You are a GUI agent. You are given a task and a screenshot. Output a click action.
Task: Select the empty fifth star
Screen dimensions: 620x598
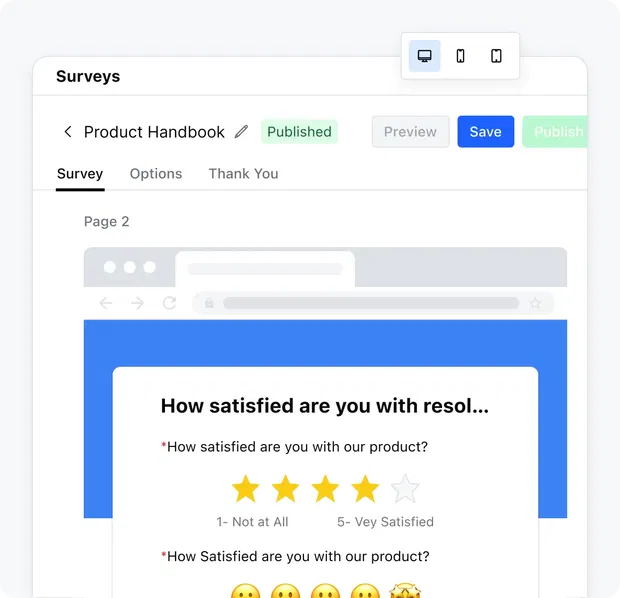point(405,489)
